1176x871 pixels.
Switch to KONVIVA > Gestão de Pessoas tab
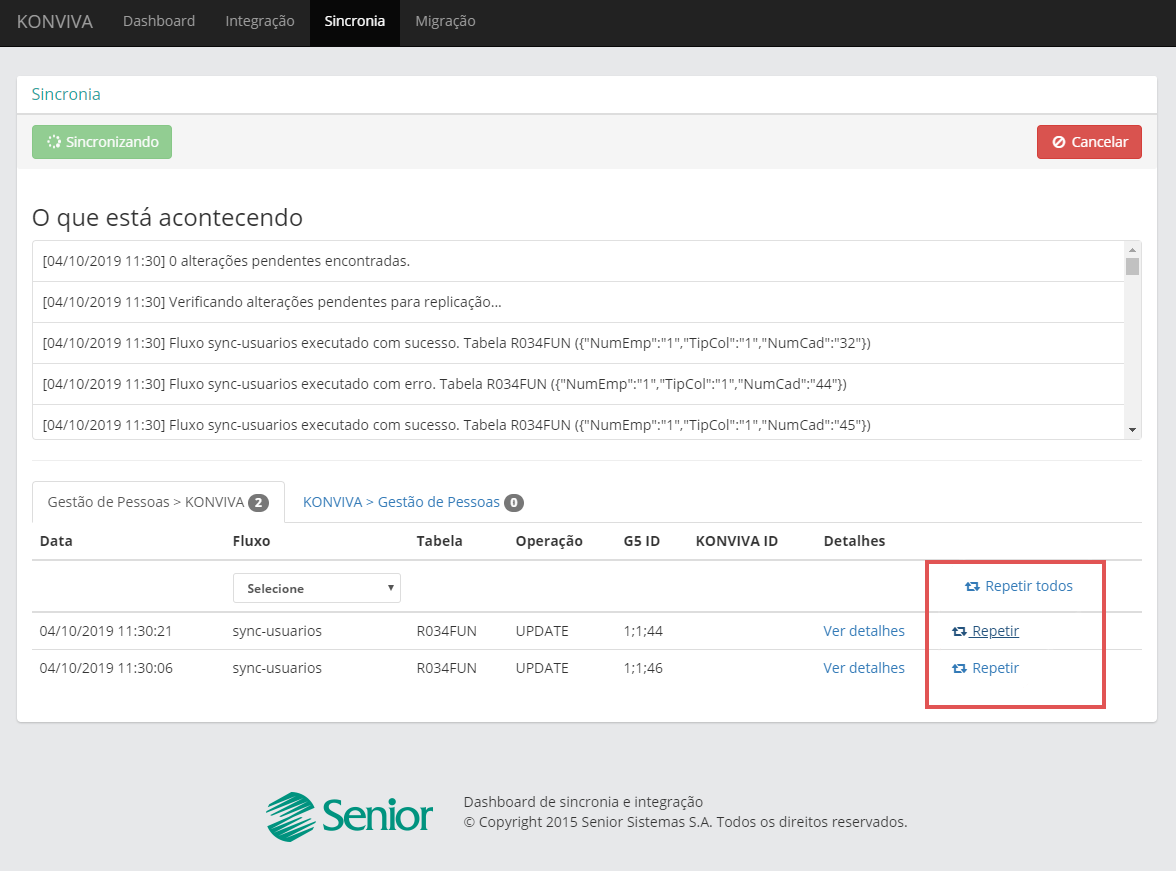(x=413, y=502)
